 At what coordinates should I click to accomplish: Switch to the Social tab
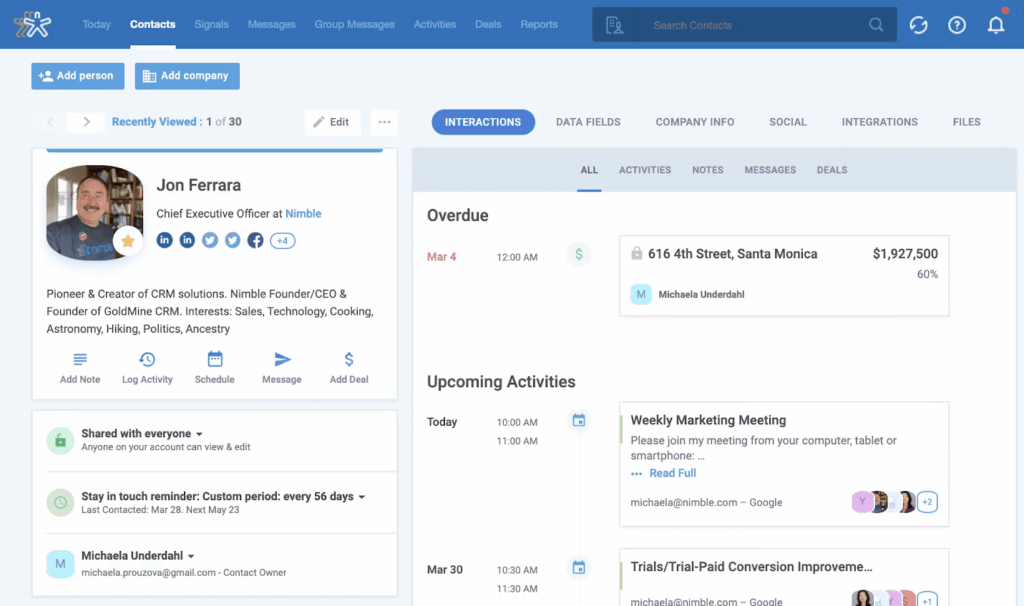tap(788, 122)
